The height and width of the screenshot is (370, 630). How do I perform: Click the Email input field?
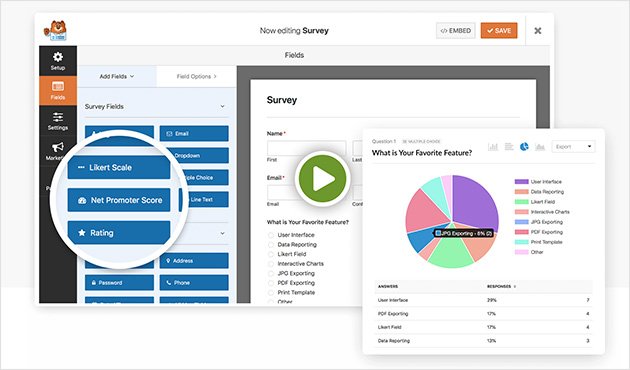pyautogui.click(x=283, y=193)
